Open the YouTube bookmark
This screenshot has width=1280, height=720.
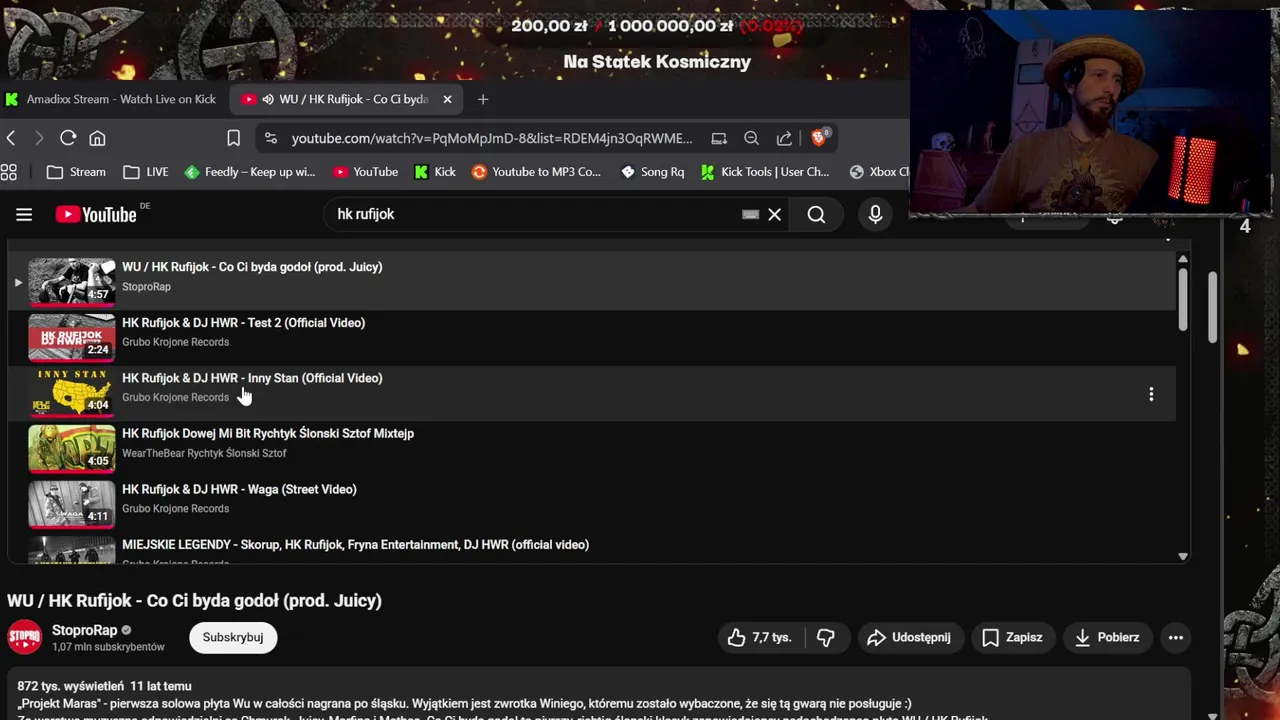(x=365, y=172)
